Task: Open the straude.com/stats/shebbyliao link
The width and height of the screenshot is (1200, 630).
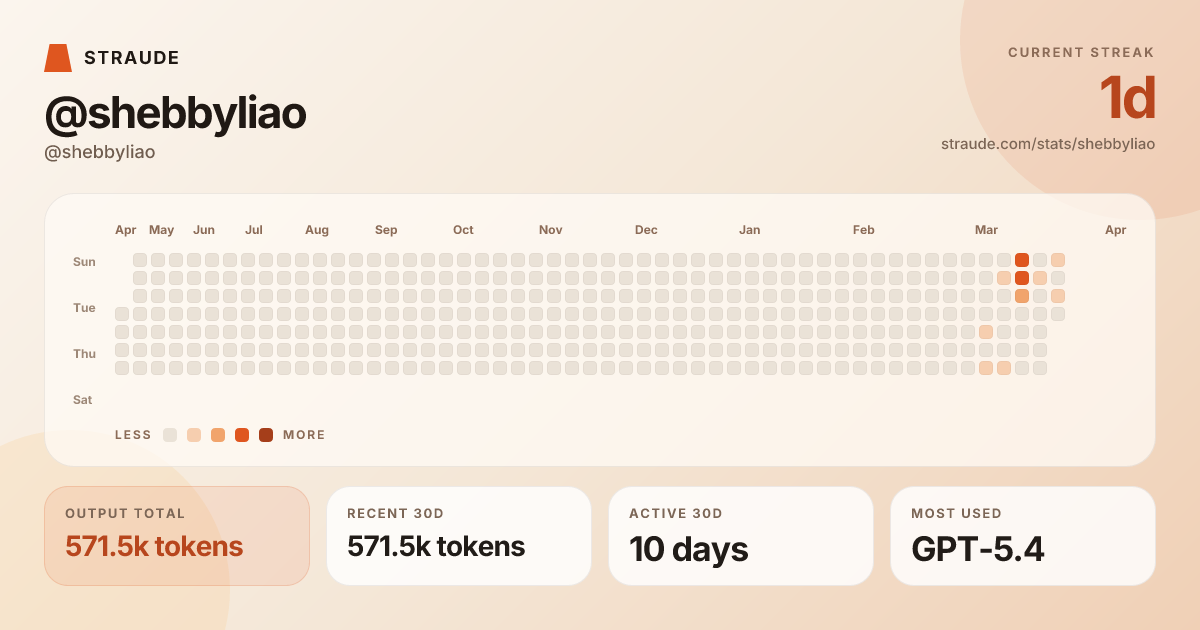Action: (1047, 144)
